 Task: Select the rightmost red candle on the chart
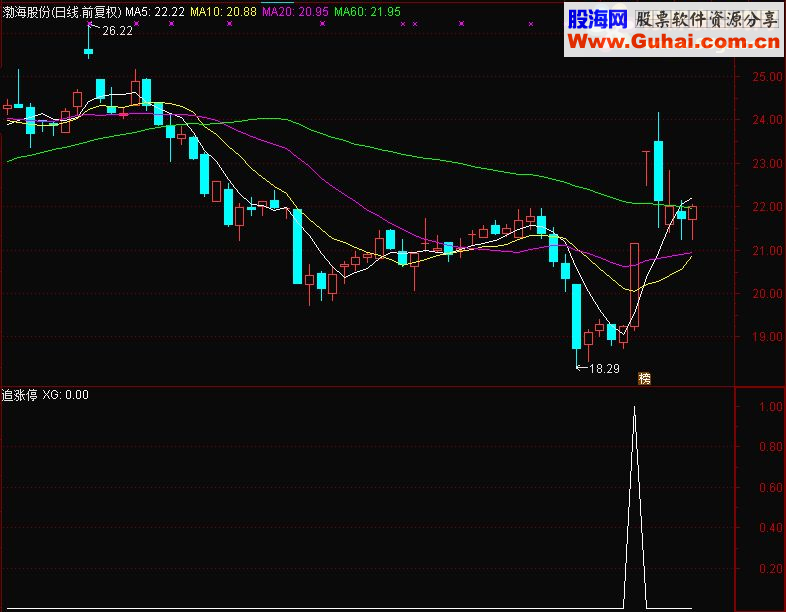click(x=693, y=213)
